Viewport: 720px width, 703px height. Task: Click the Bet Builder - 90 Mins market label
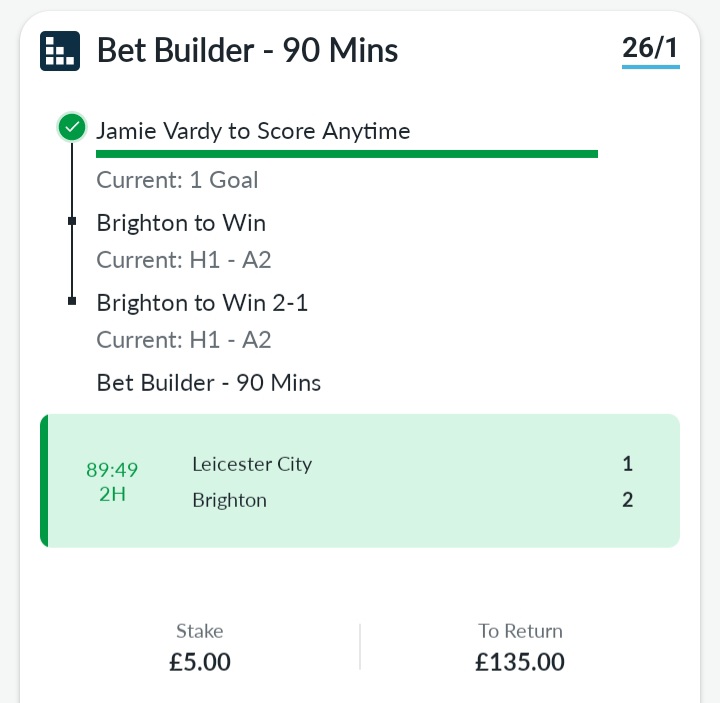point(208,383)
